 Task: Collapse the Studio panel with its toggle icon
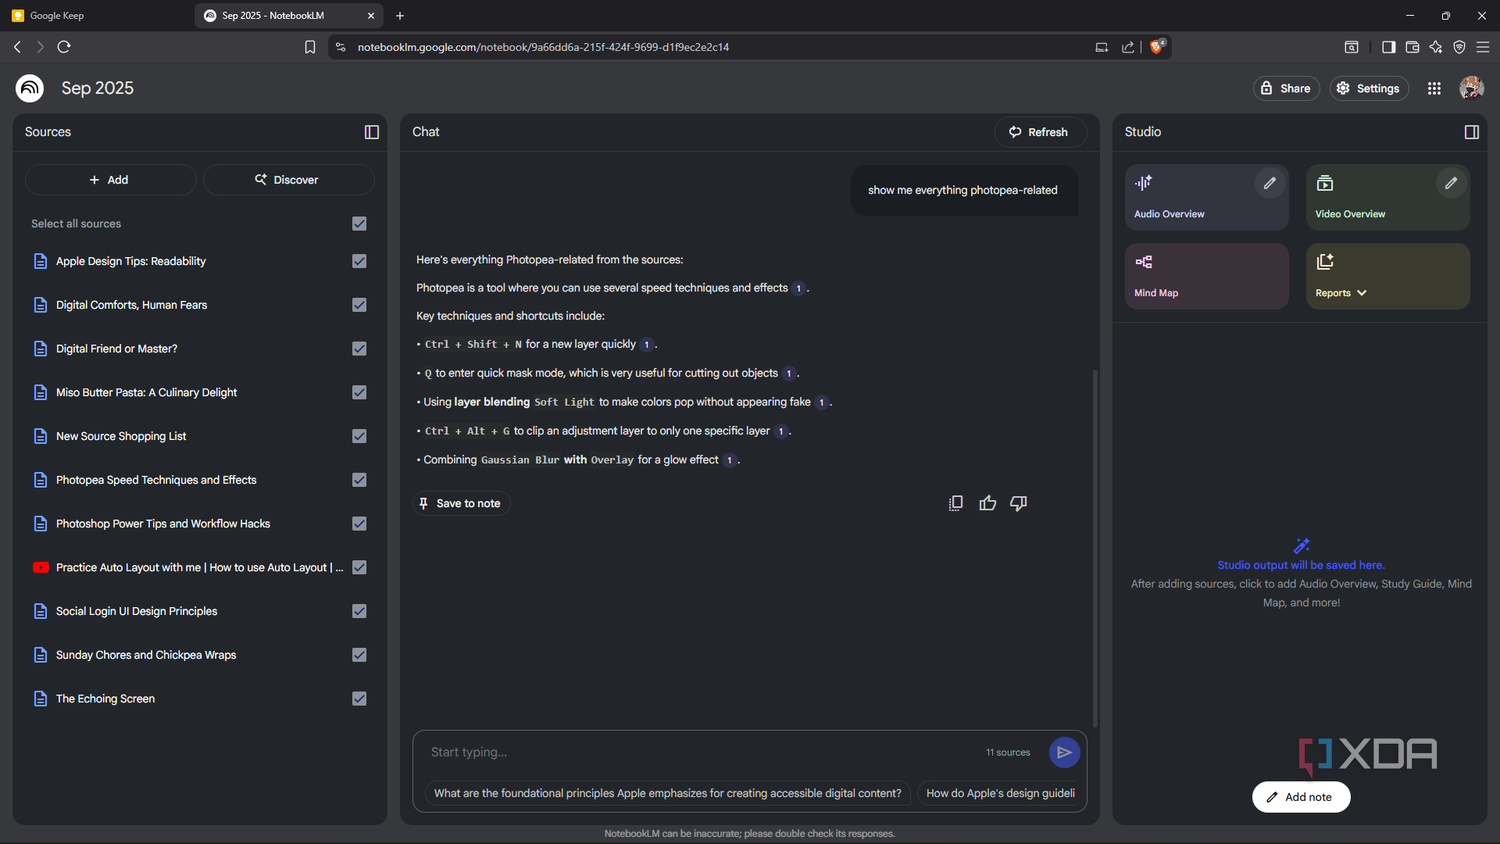coord(1472,132)
